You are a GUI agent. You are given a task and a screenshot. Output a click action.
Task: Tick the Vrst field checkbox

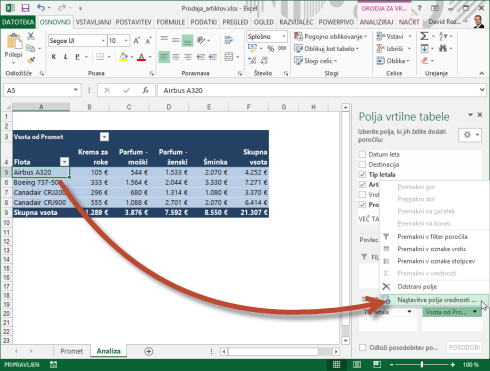click(362, 194)
